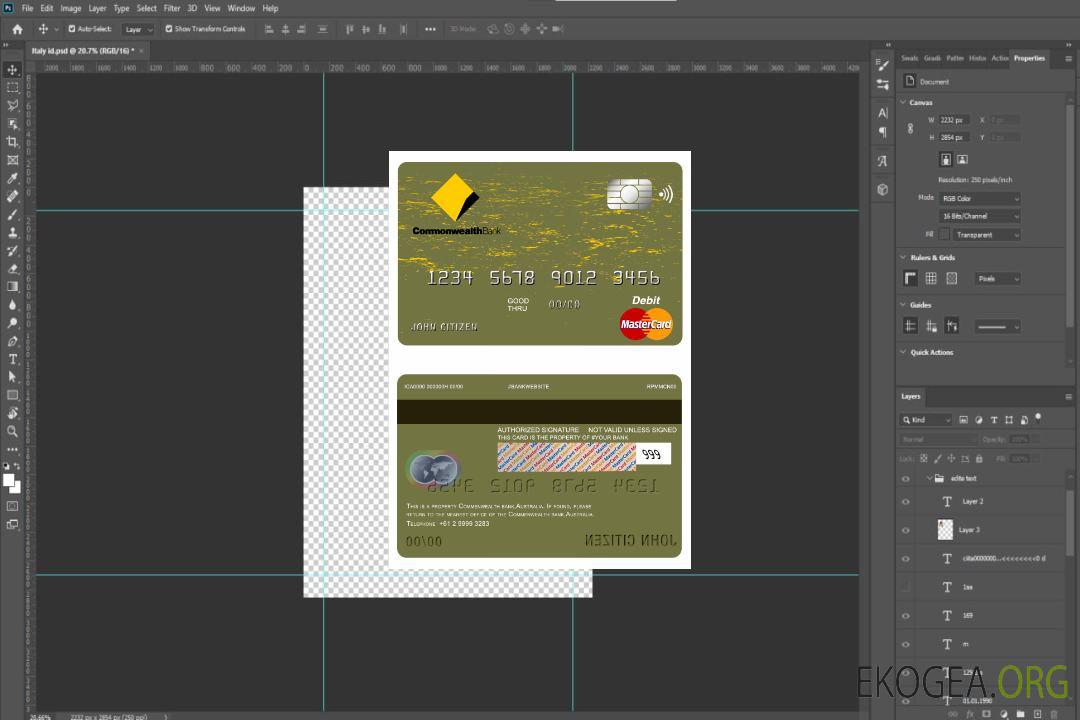
Task: Hide Layer 2 using its eye icon
Action: 906,502
